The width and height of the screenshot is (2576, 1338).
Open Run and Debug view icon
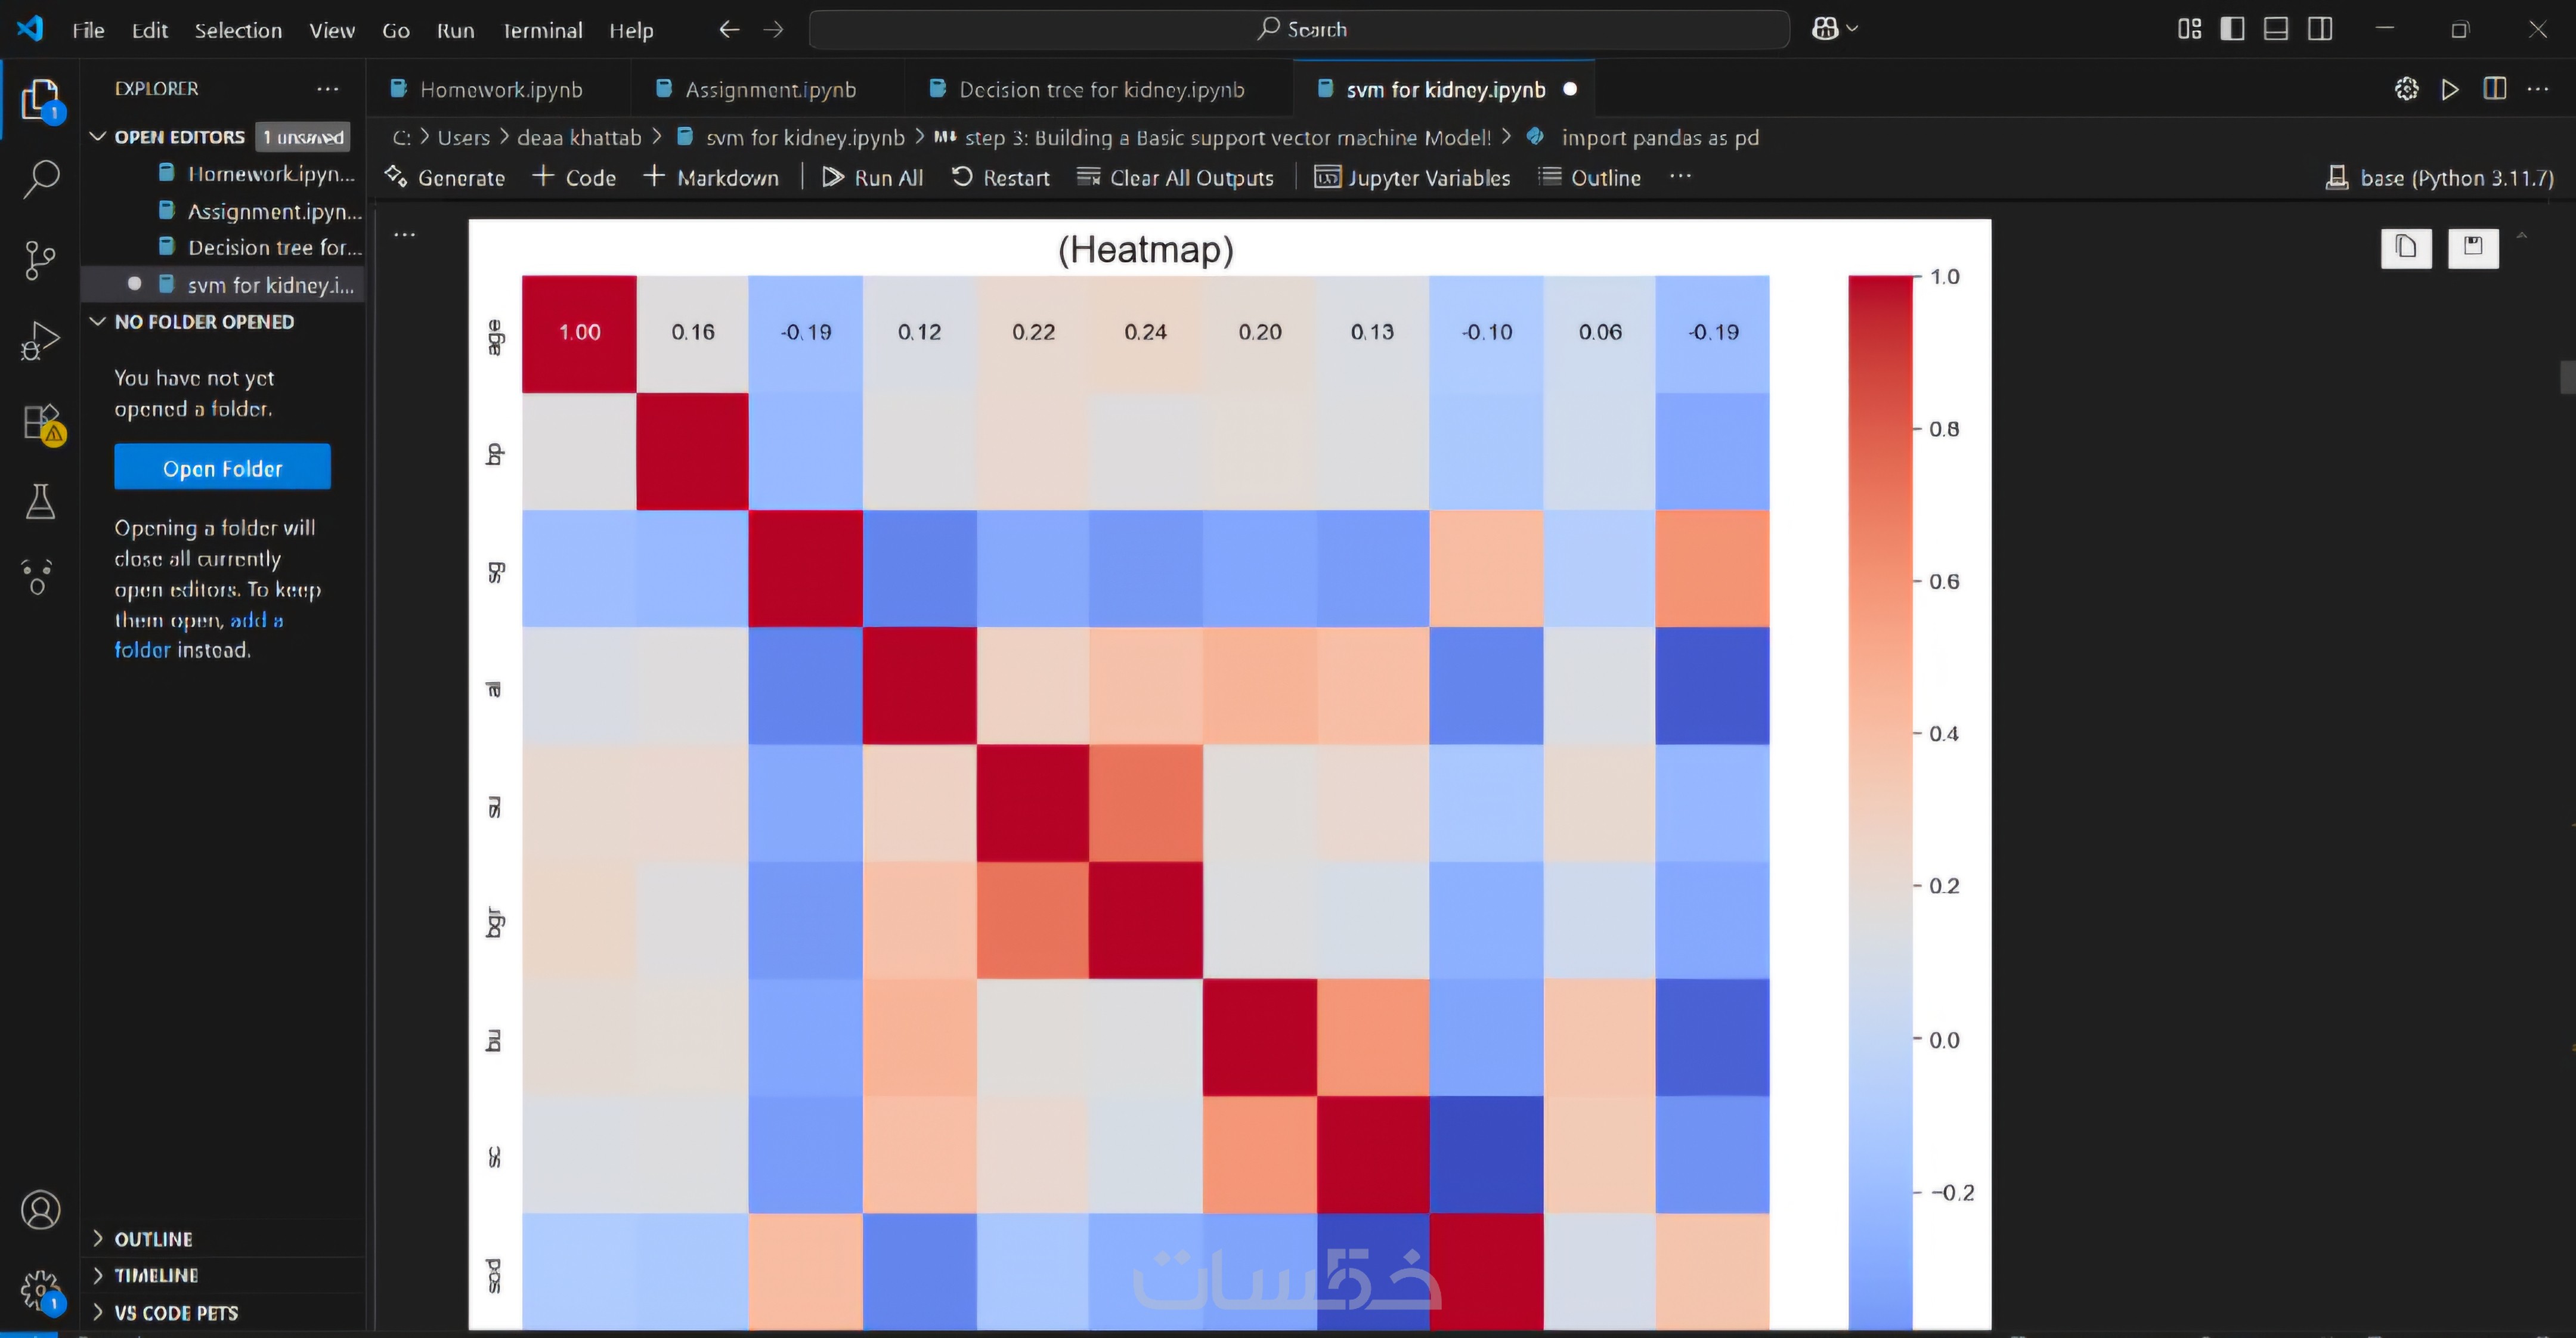40,341
